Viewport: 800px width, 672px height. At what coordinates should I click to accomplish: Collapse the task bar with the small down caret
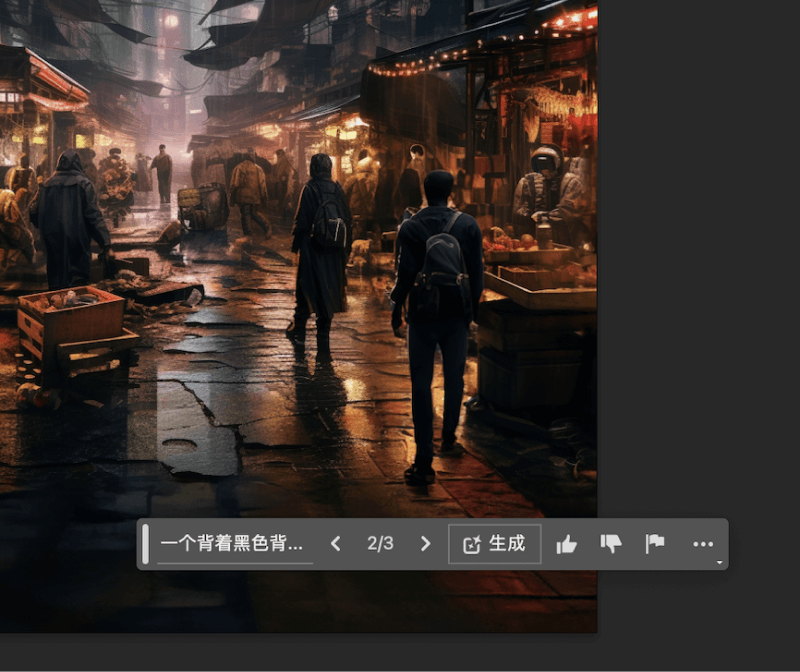click(719, 562)
